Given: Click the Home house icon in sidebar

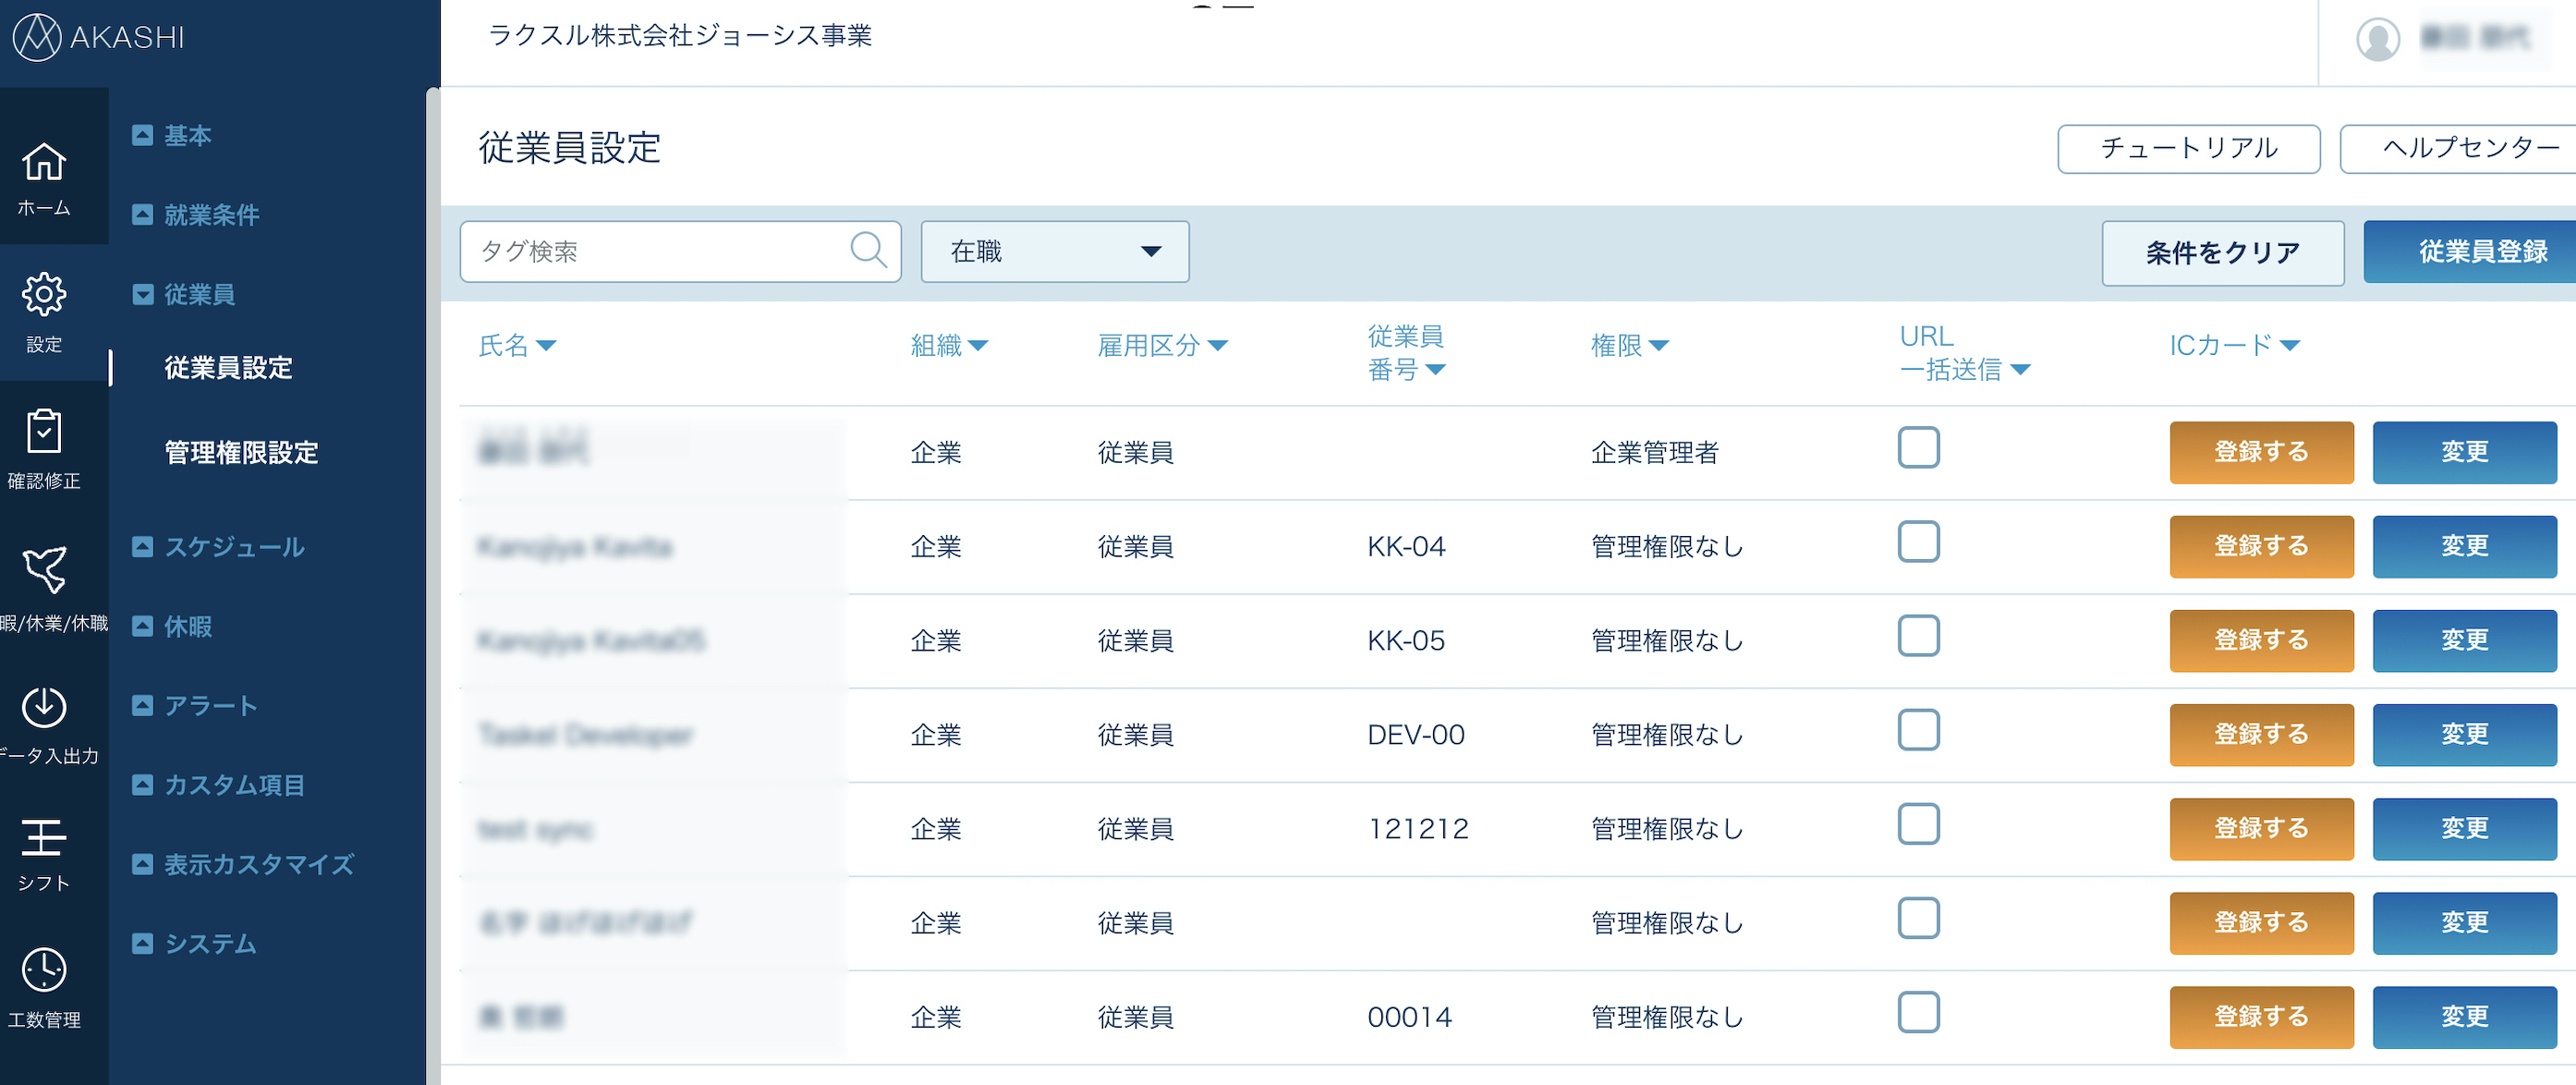Looking at the screenshot, I should 44,162.
